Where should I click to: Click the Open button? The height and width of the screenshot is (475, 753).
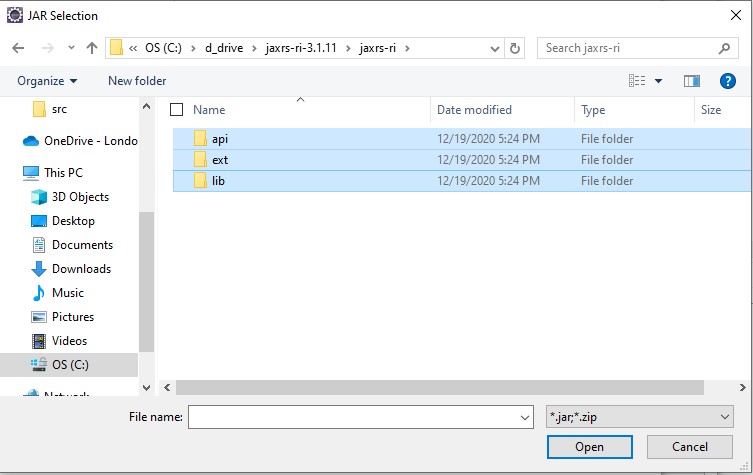589,447
